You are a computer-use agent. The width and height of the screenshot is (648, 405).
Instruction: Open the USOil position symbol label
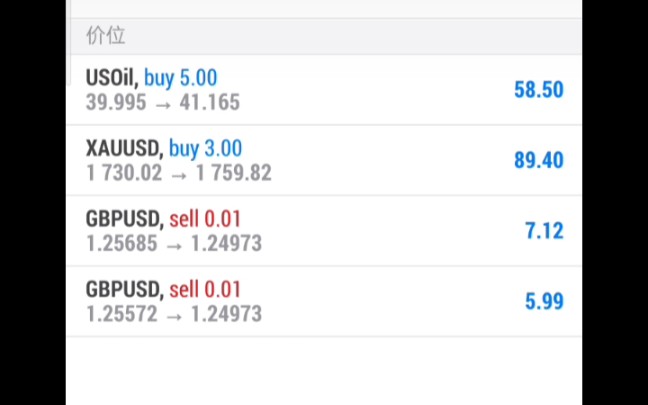click(x=112, y=77)
